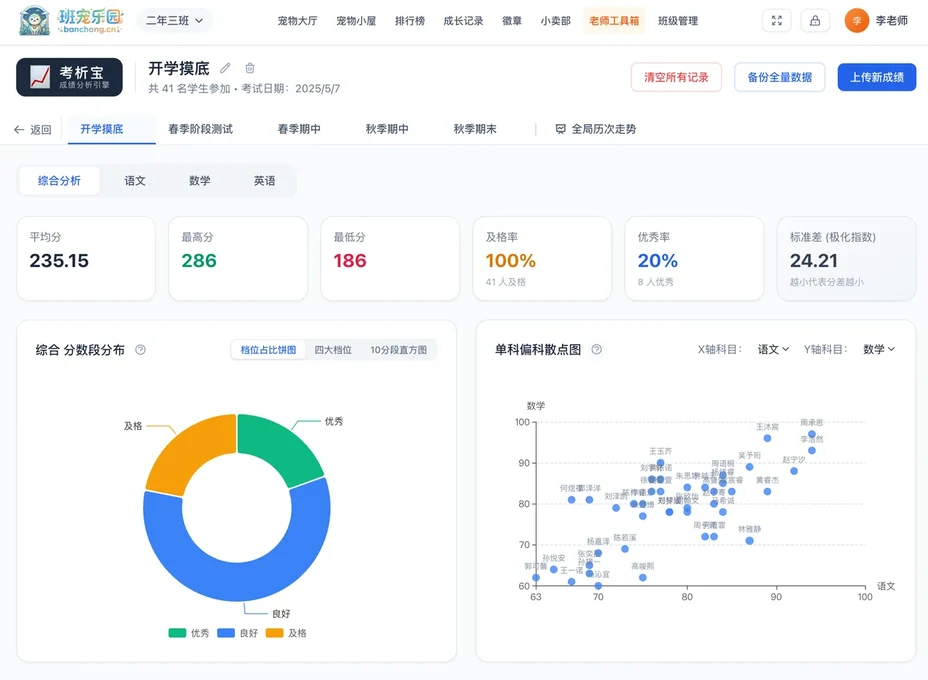The image size is (928, 680).
Task: Select 语文 subject tab
Action: (x=135, y=181)
